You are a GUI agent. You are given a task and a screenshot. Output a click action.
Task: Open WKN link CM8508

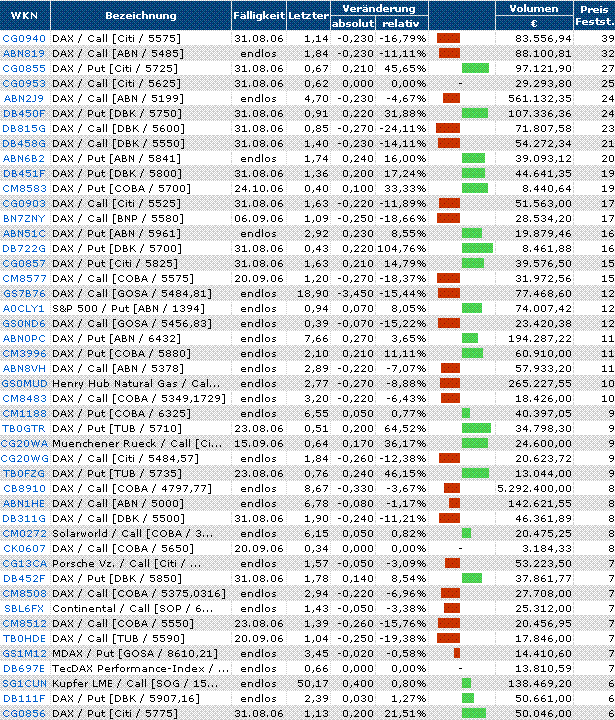pos(24,594)
